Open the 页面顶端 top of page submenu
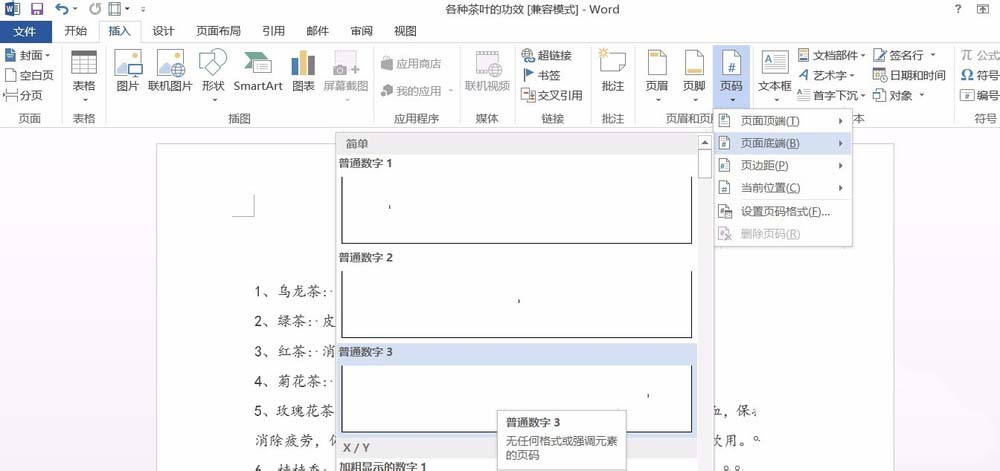1000x471 pixels. tap(783, 121)
